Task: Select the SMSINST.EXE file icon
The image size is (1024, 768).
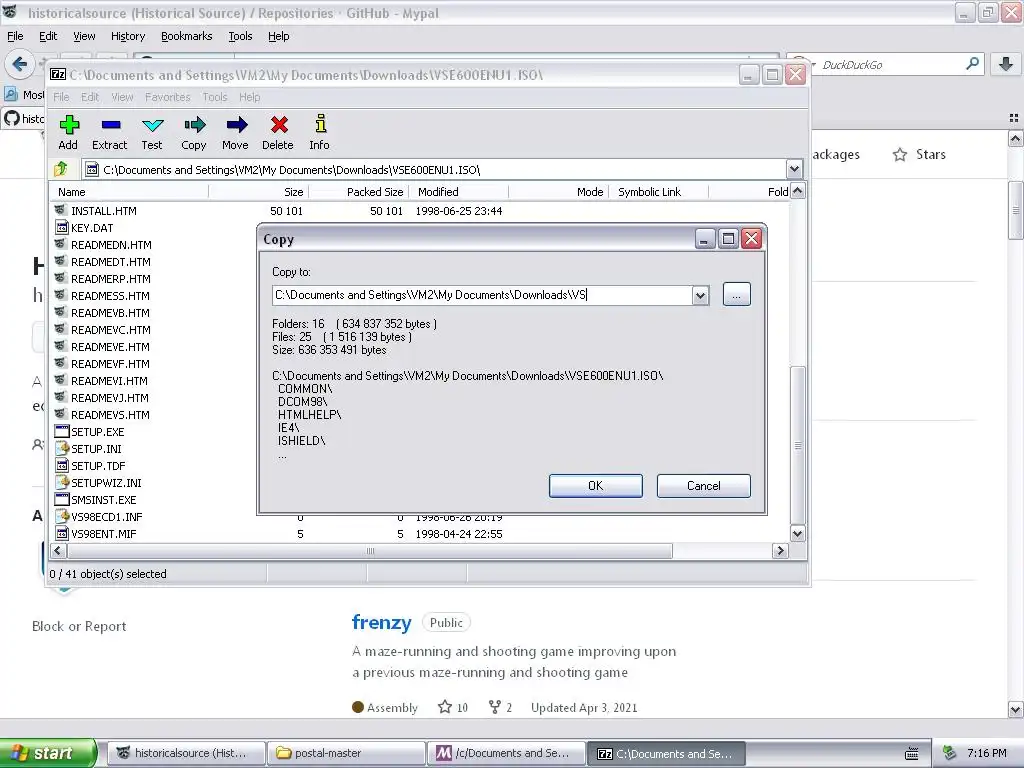Action: [x=61, y=499]
